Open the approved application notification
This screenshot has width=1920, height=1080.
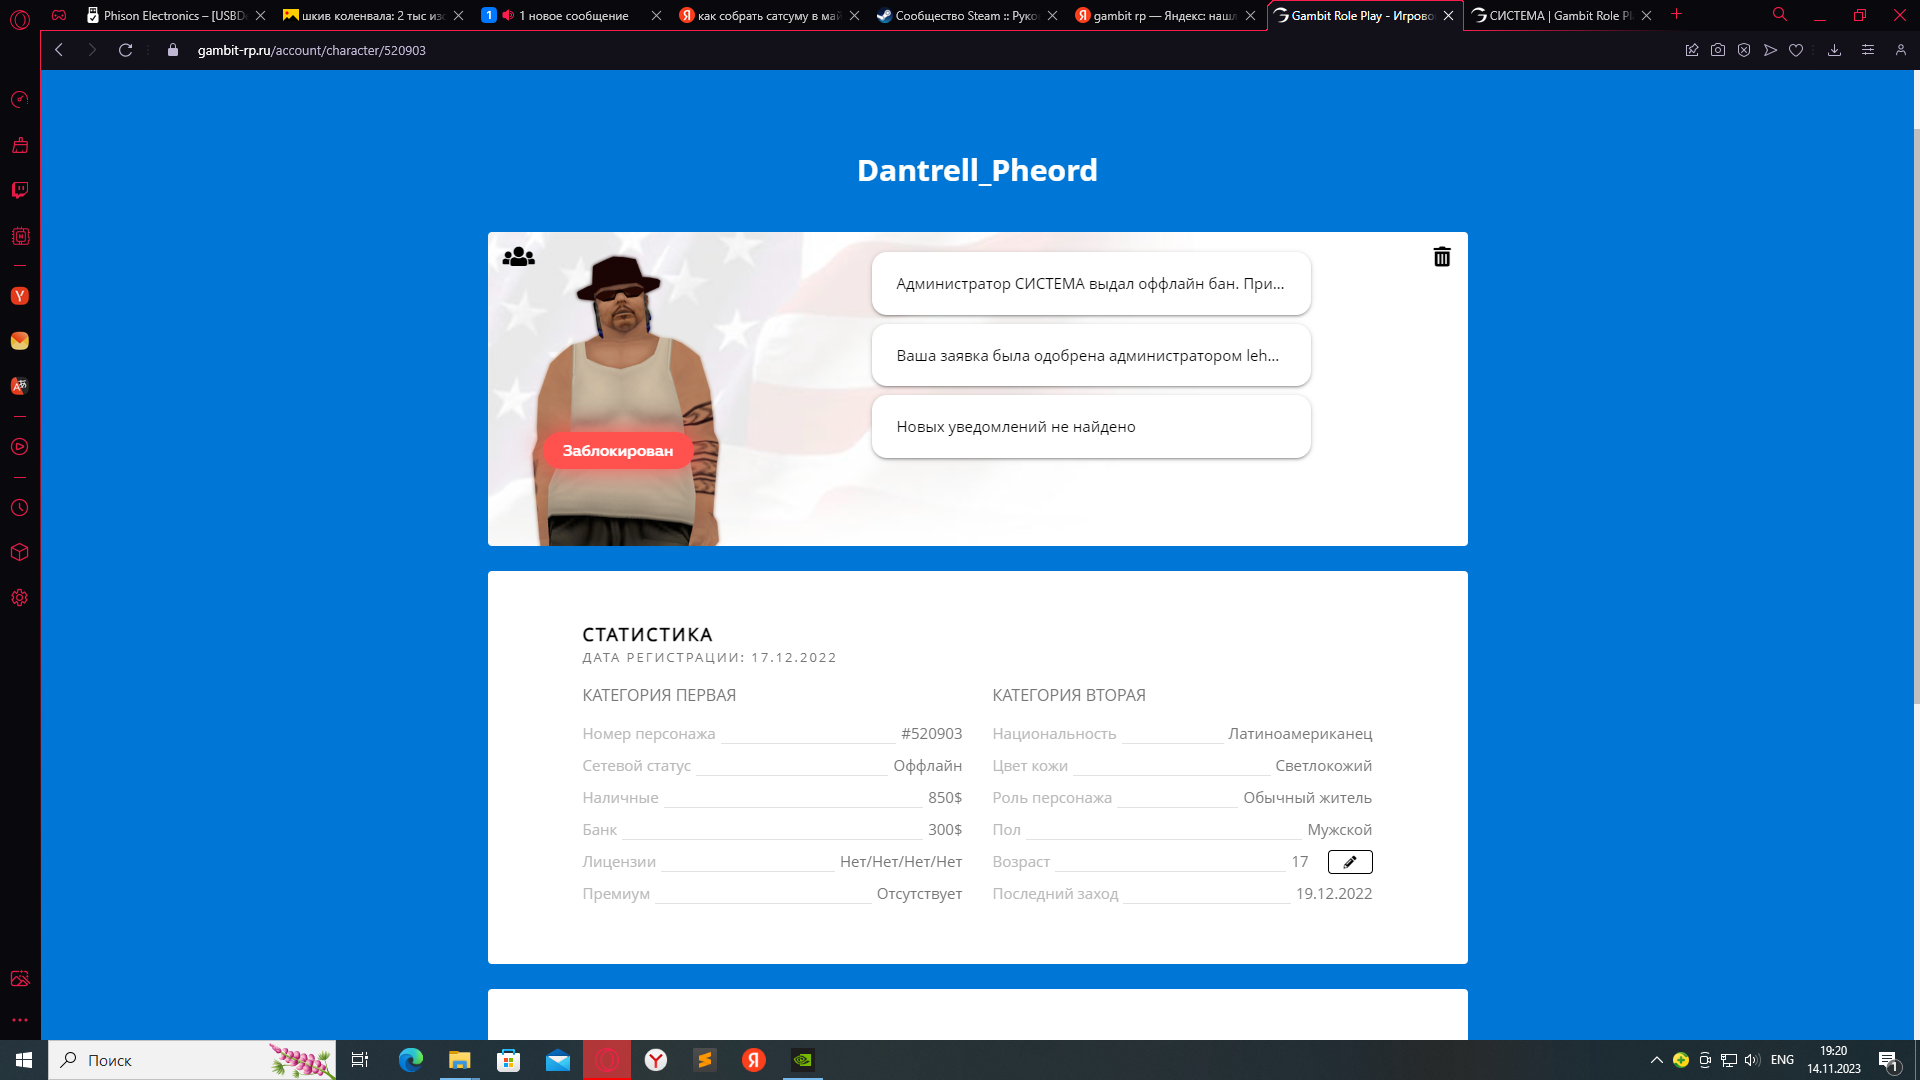(x=1090, y=355)
